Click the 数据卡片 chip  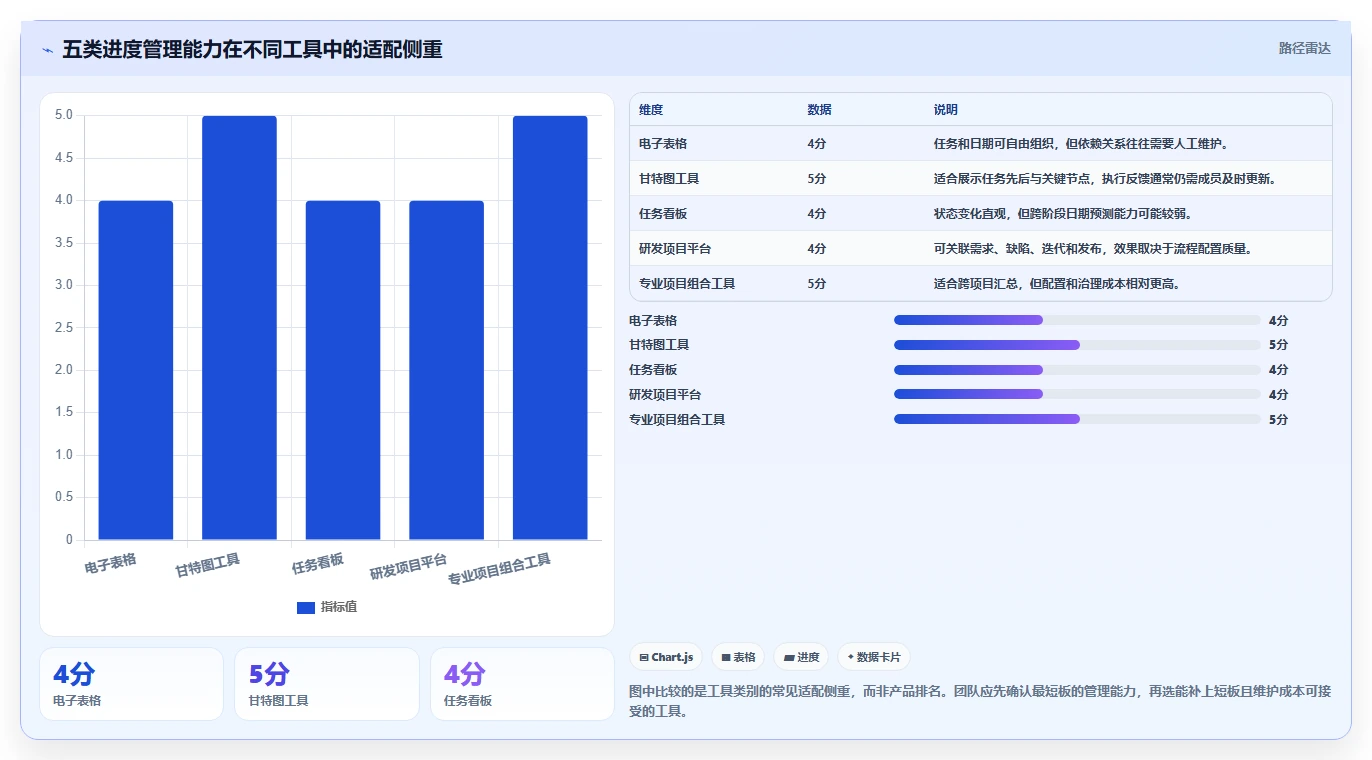point(874,657)
